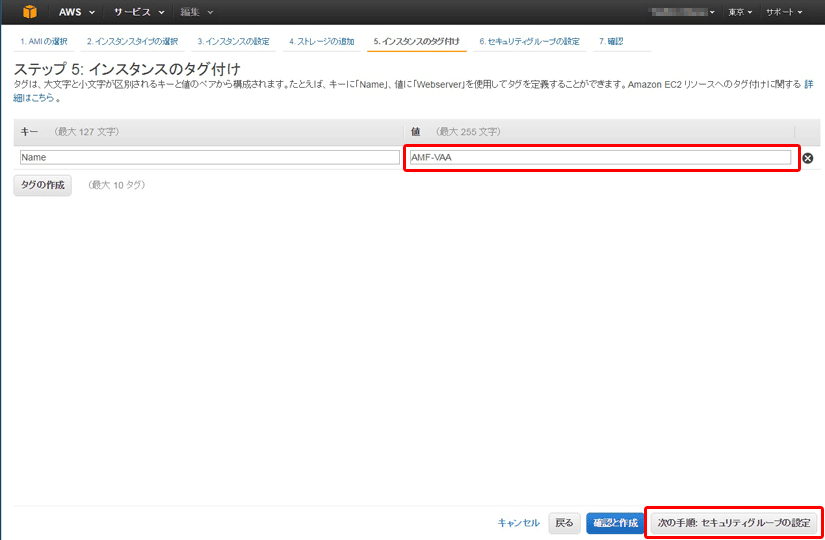Open the AWS dropdown menu

tap(77, 12)
